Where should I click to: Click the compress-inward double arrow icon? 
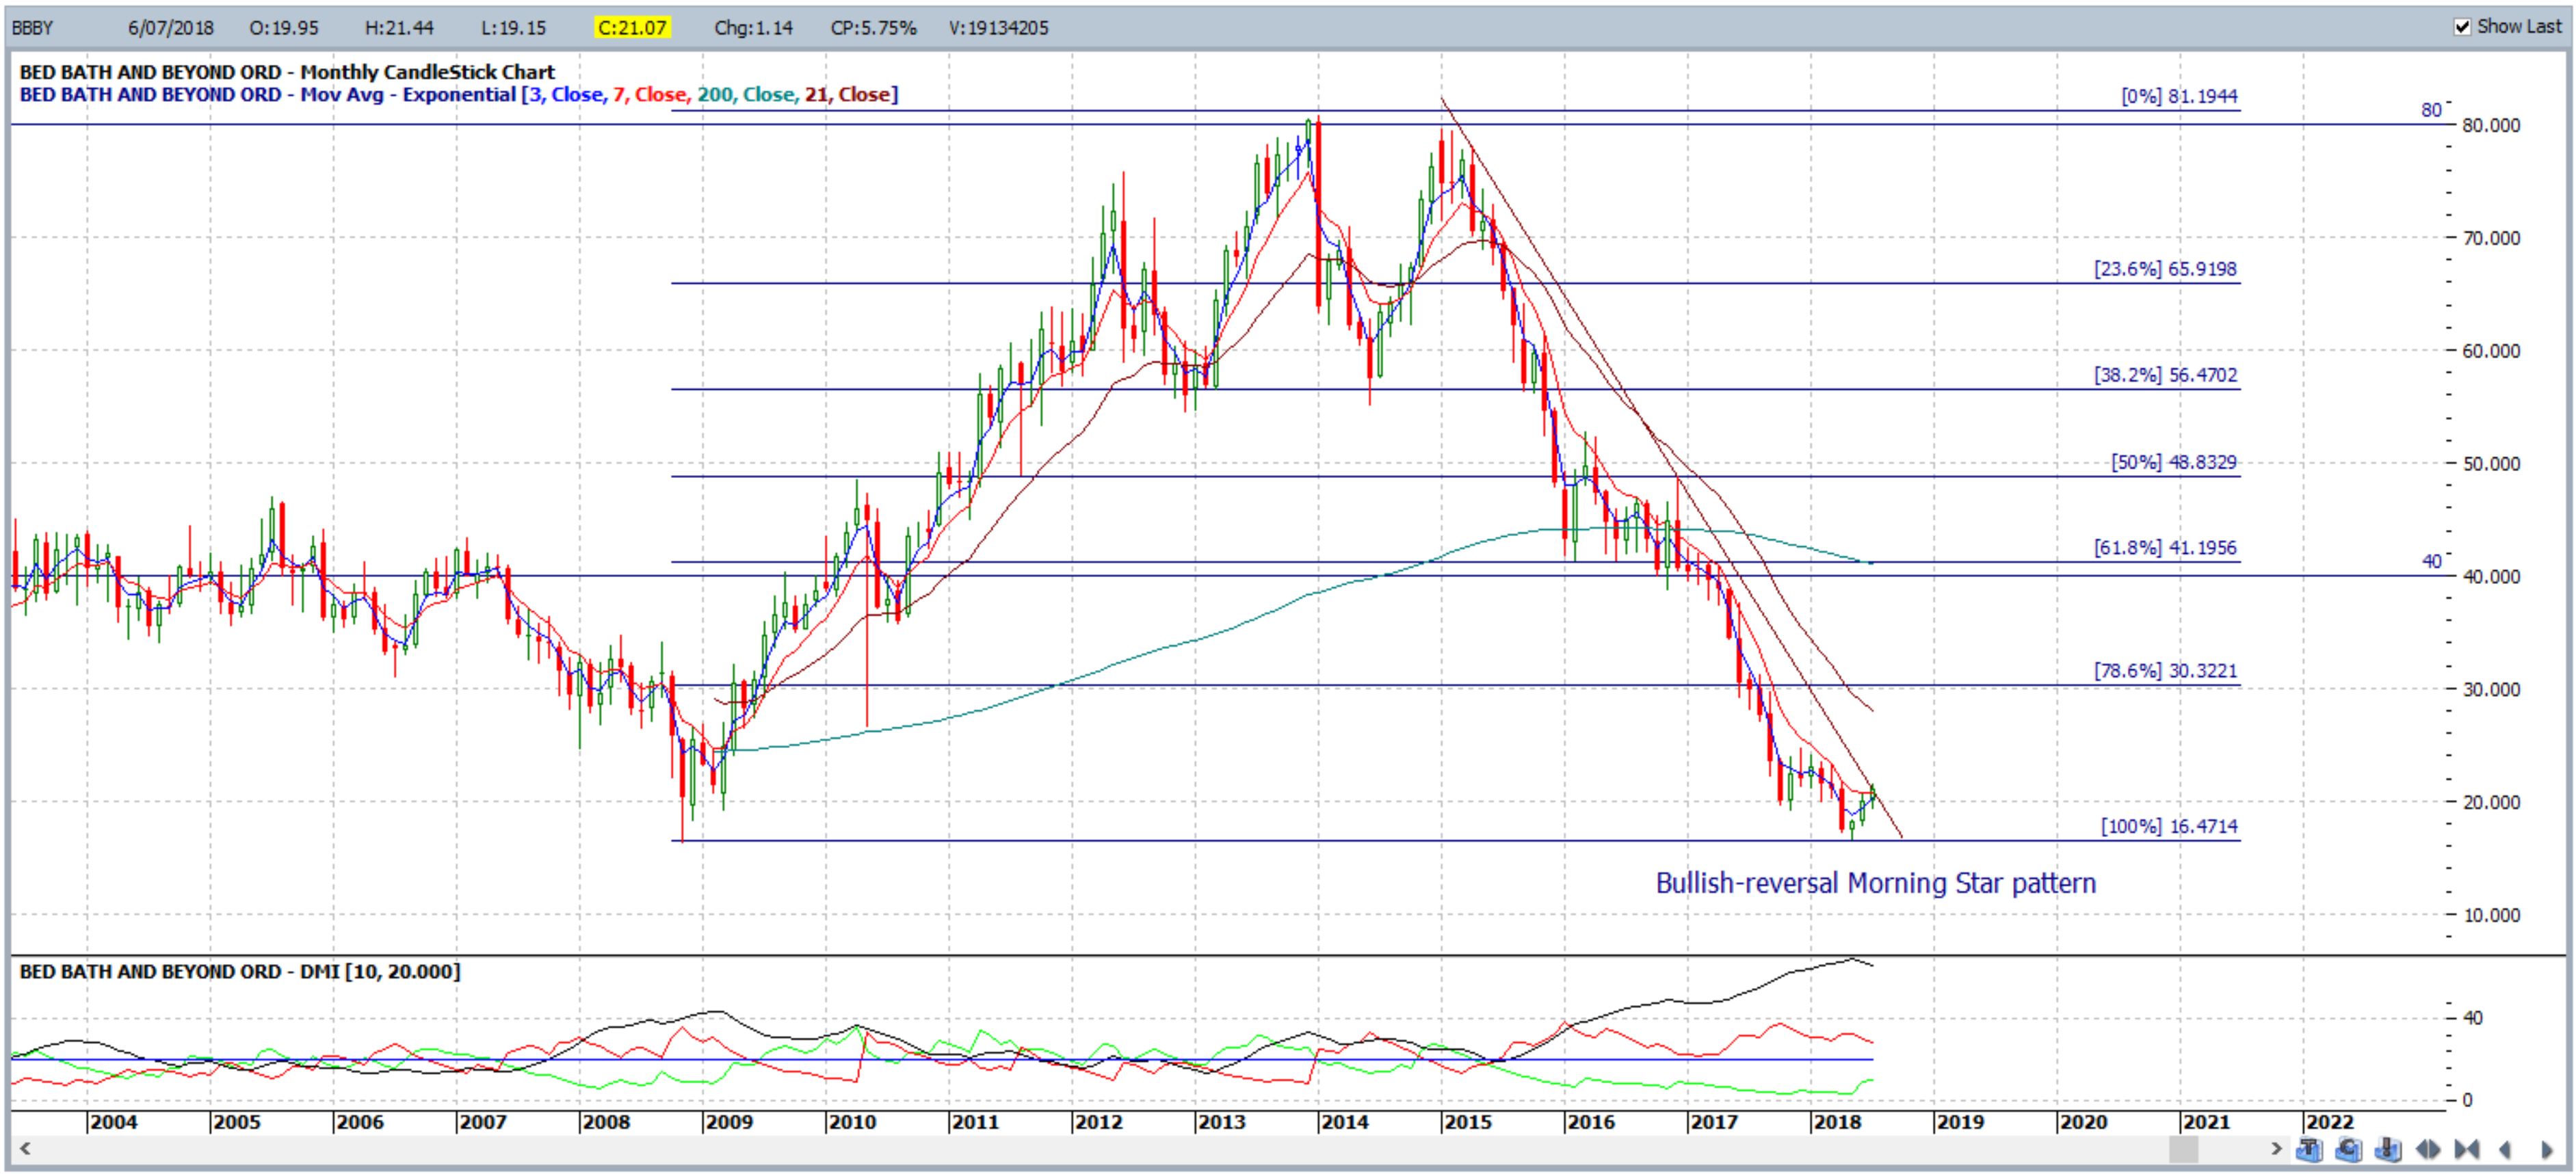point(2466,1149)
